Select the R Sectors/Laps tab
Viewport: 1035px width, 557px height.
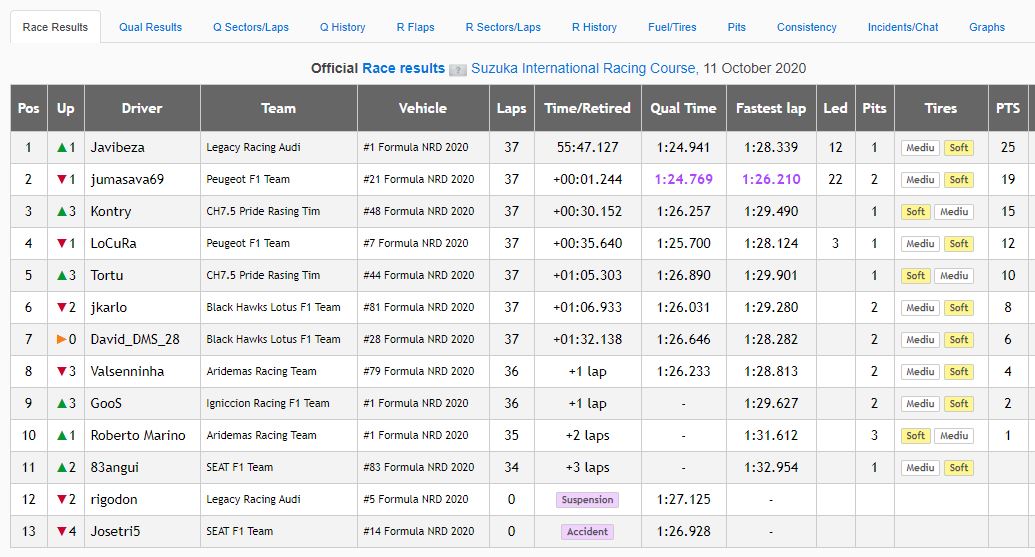(503, 27)
